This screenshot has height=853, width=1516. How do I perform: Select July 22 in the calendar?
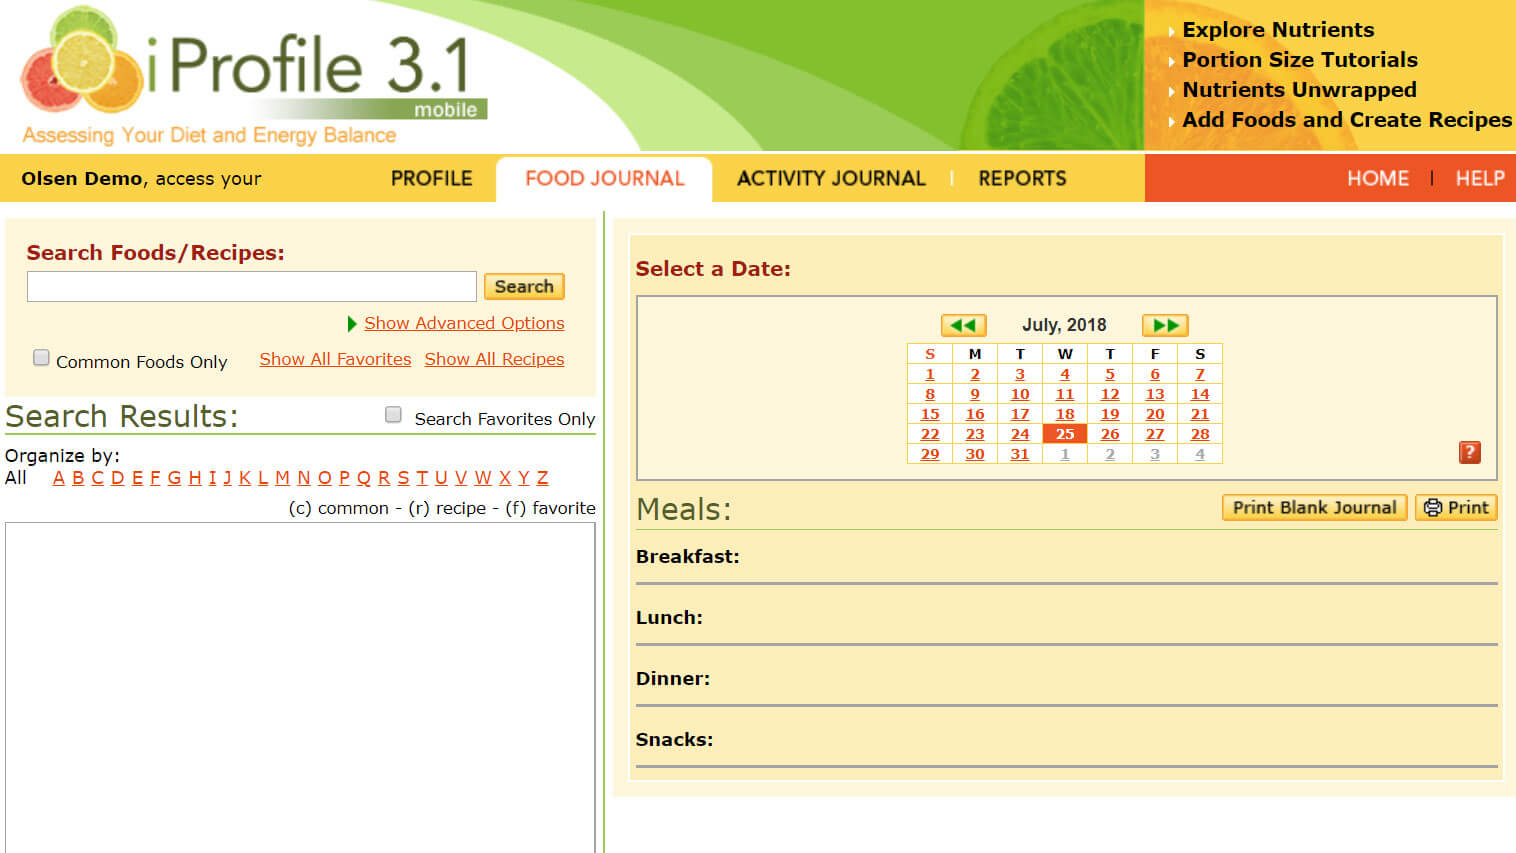(930, 434)
